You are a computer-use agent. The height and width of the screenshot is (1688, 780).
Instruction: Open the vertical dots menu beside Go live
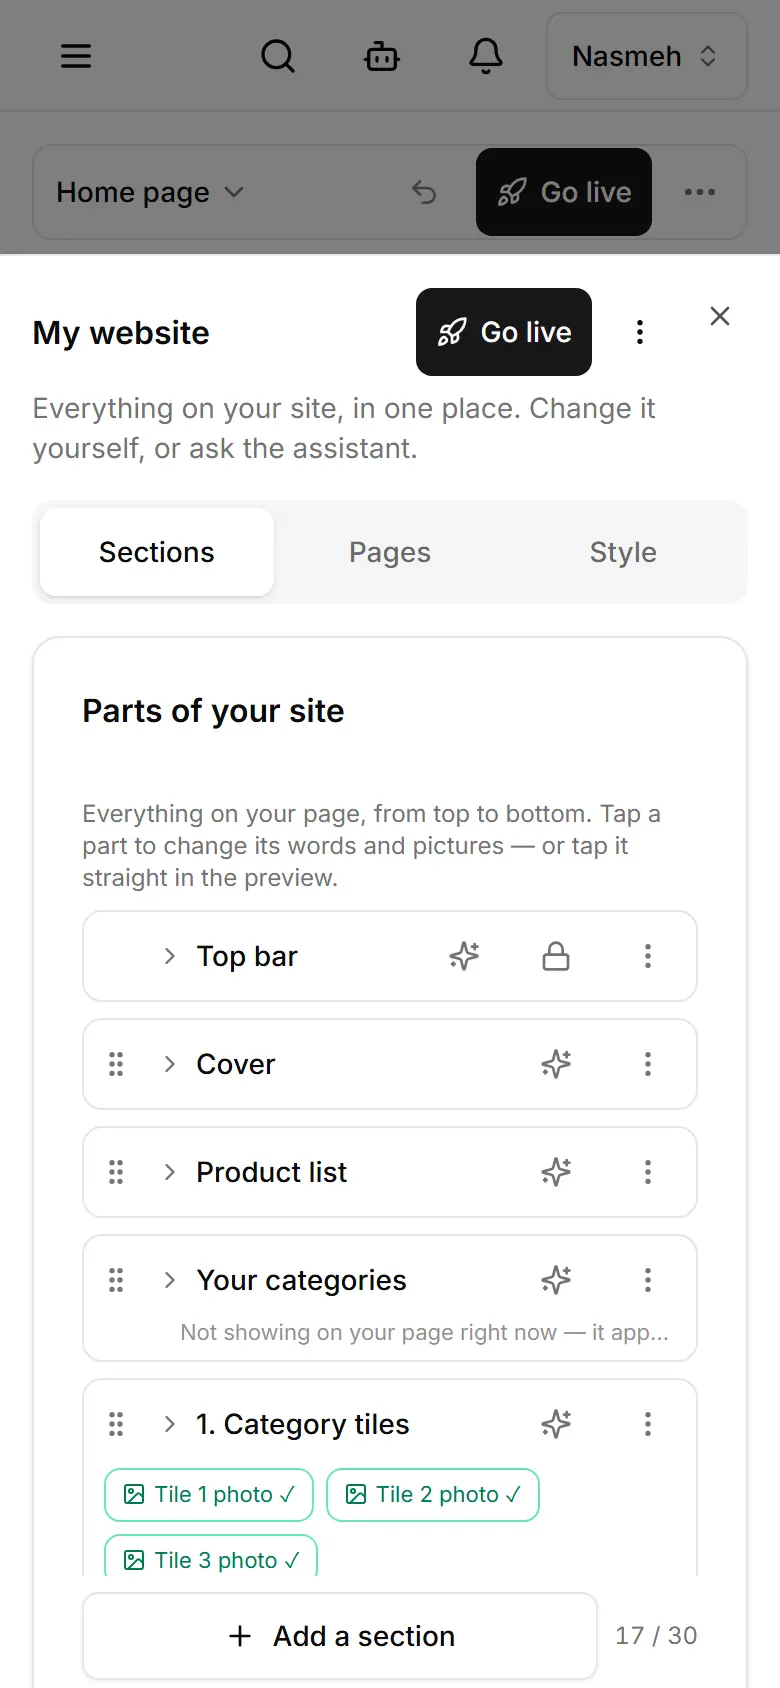[640, 332]
